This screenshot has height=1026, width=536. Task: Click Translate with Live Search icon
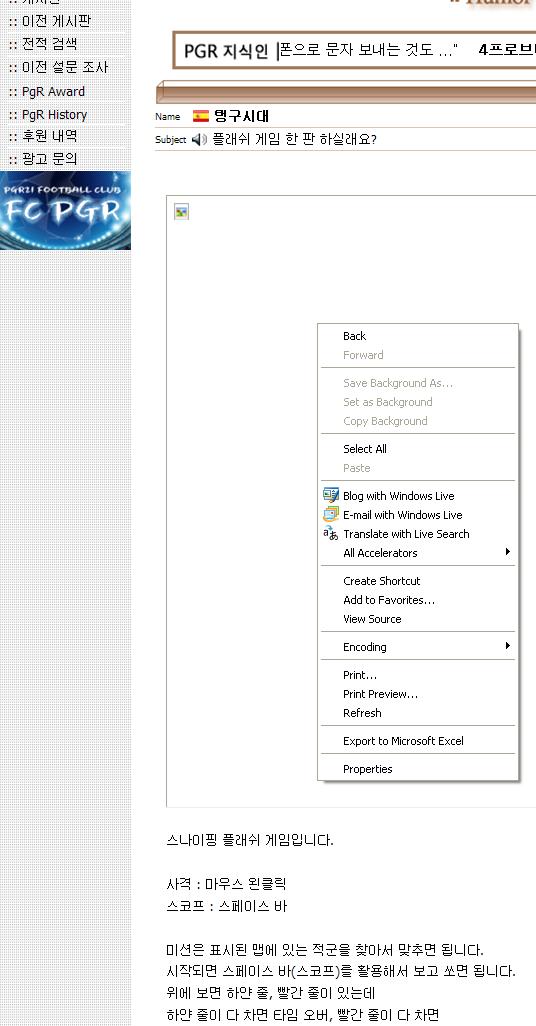tap(331, 533)
